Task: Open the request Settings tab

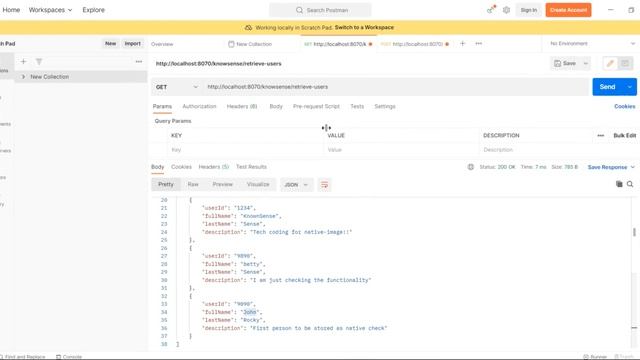Action: coord(385,106)
